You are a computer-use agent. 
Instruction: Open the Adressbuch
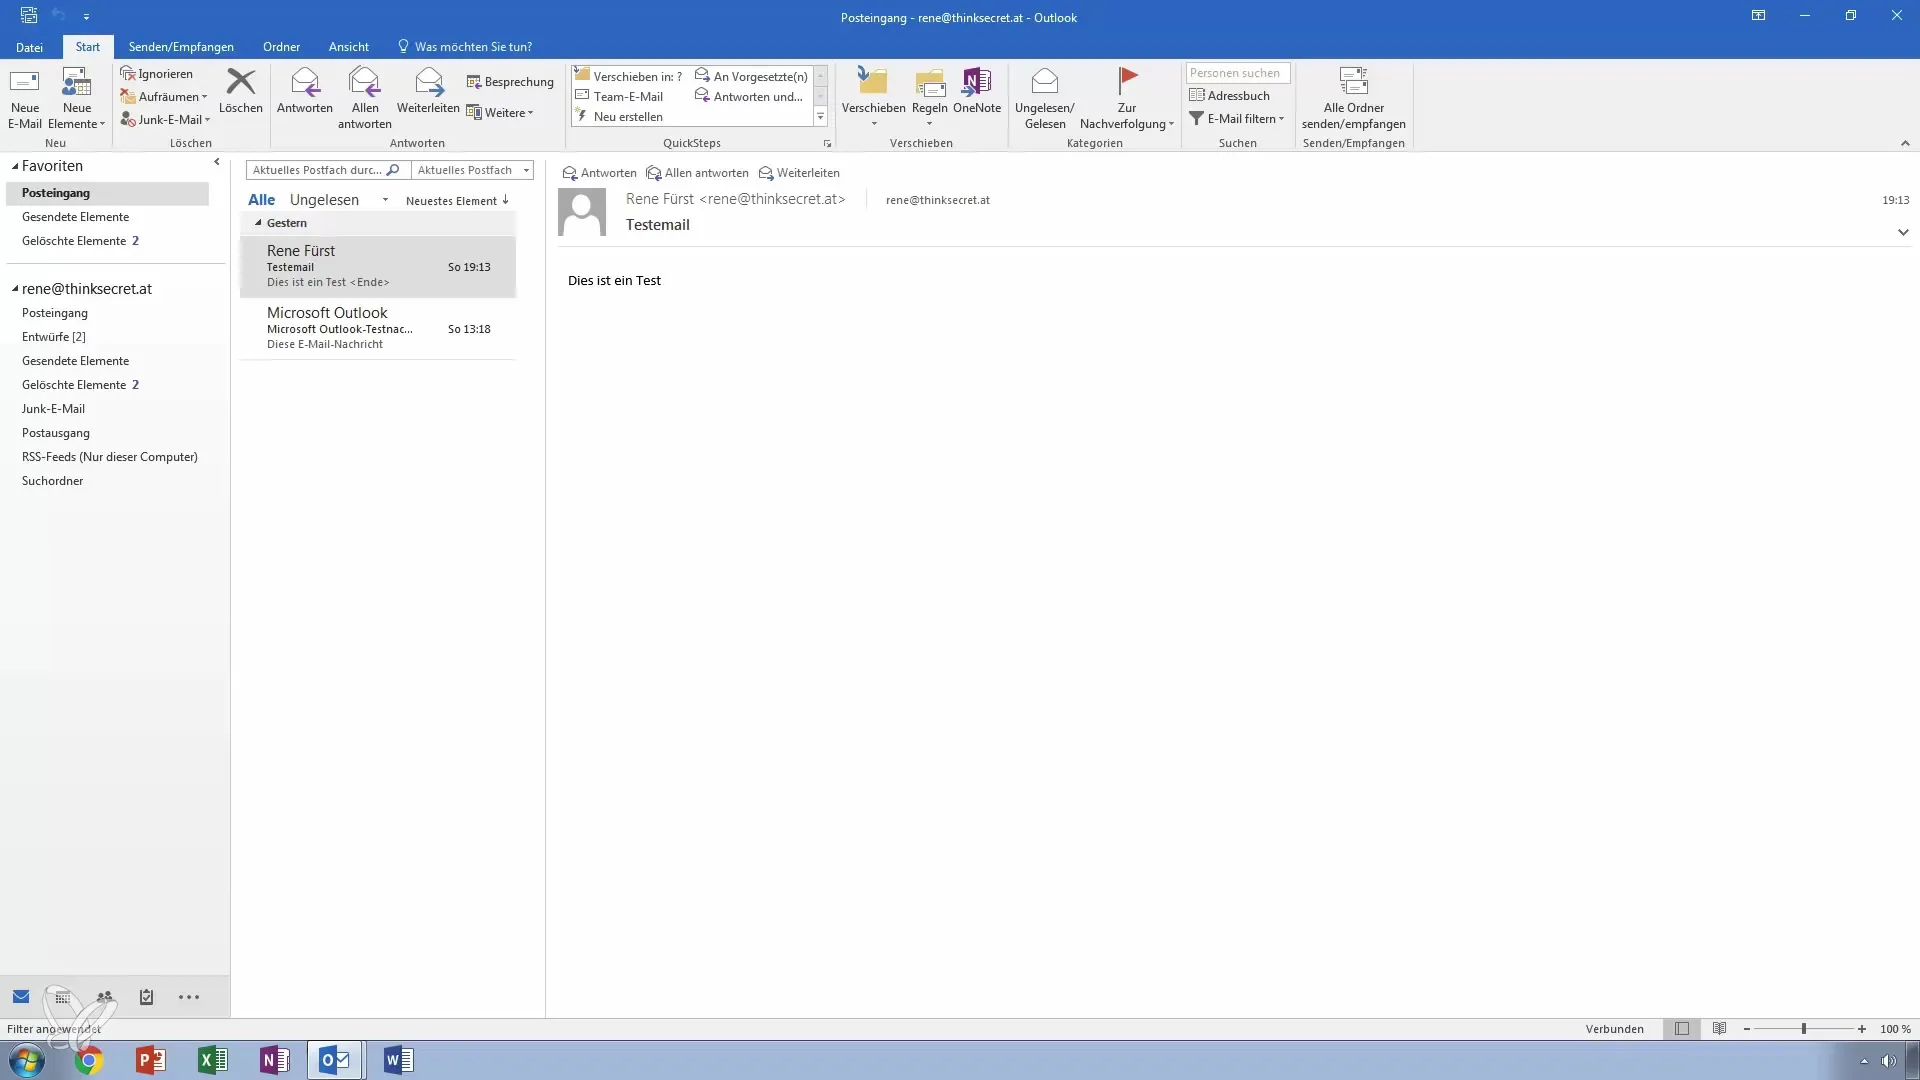[1229, 96]
